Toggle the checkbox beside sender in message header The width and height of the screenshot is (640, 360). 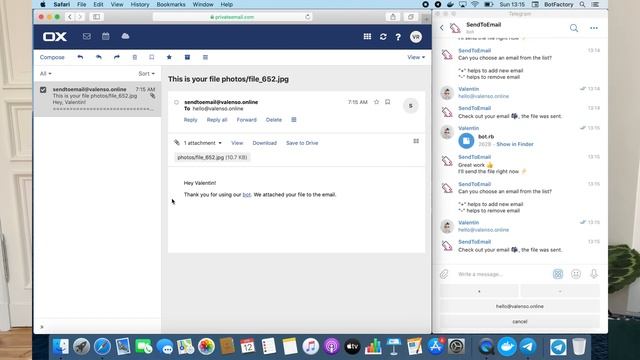pos(176,102)
